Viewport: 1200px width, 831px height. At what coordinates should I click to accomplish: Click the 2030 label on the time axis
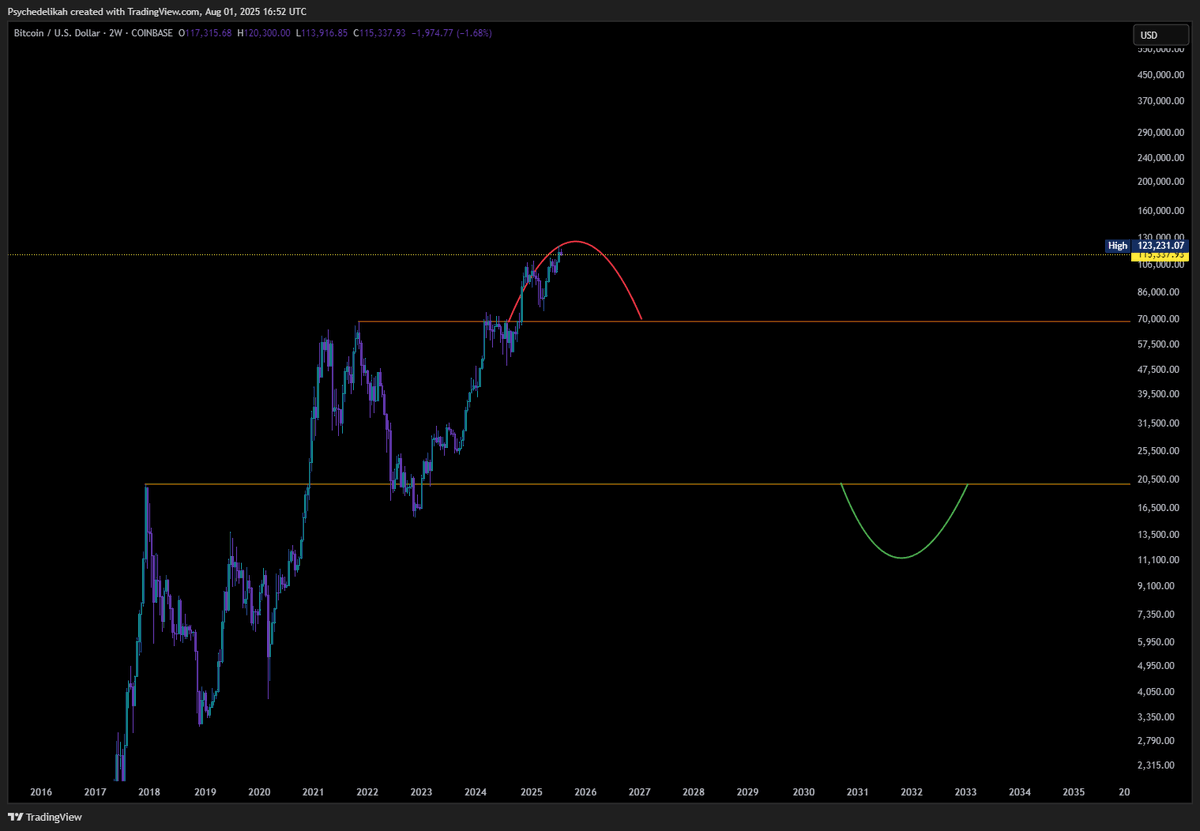[x=802, y=792]
